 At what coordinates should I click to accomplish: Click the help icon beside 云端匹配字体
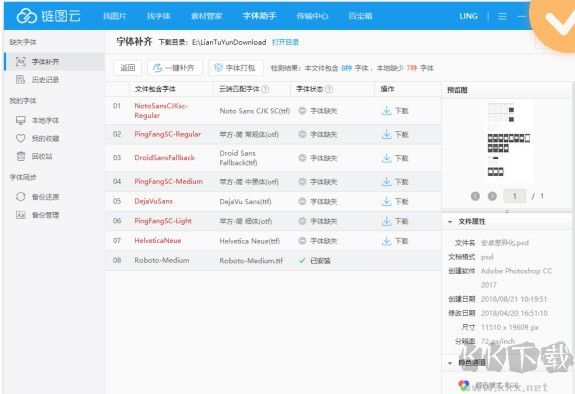(x=266, y=89)
